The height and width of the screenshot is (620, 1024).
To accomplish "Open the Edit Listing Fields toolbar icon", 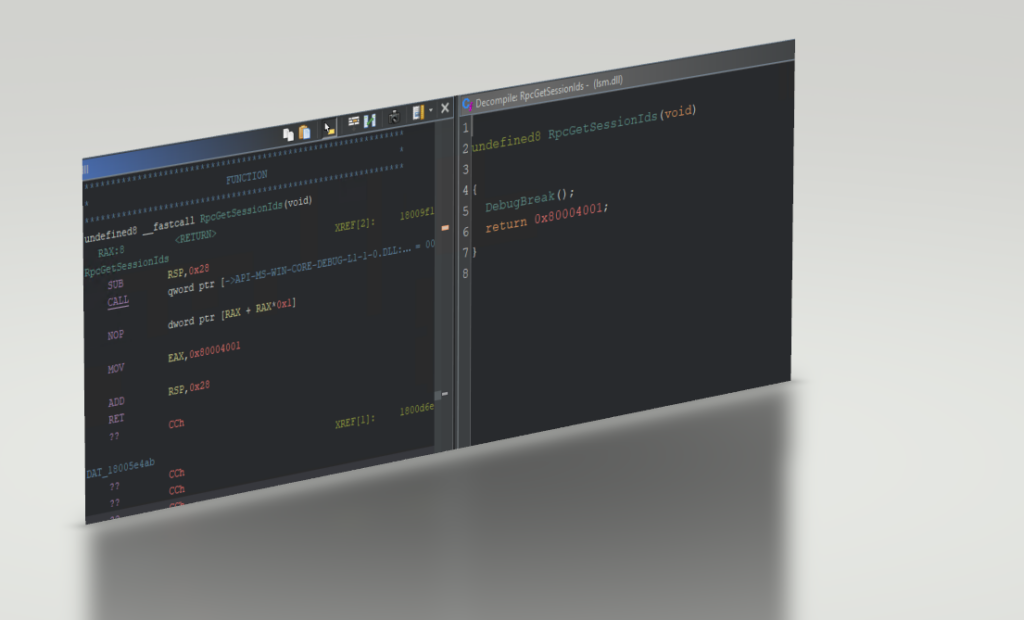I will [353, 120].
